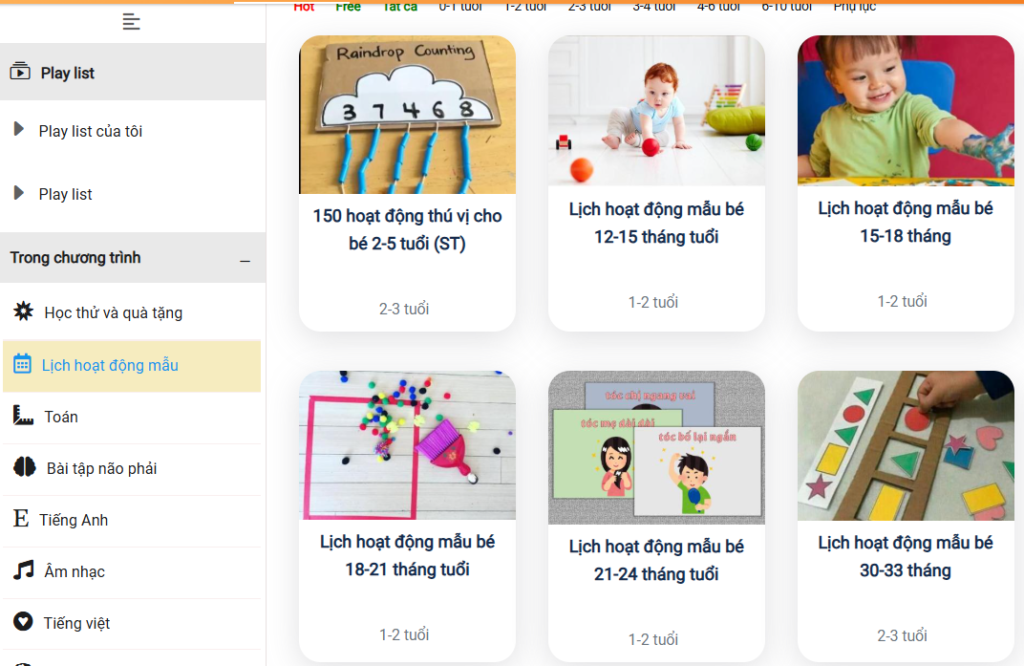Viewport: 1024px width, 666px height.
Task: Select the calendar icon for Lịch hoạt động mẫu
Action: click(x=22, y=364)
